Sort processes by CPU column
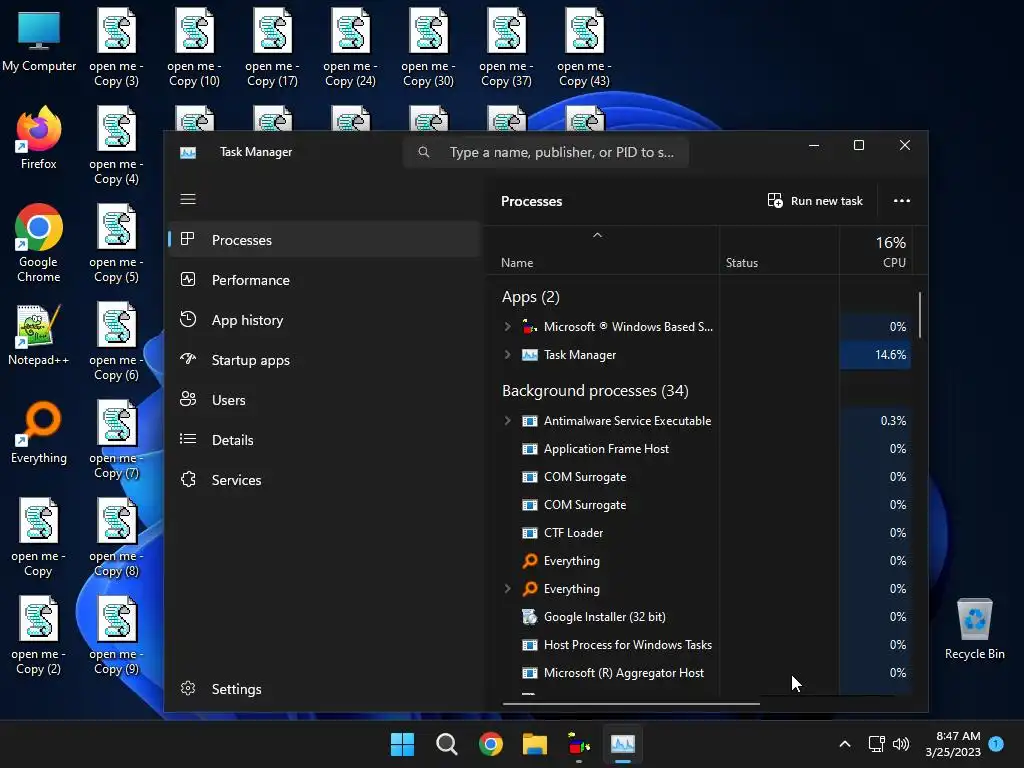Screen dimensions: 1024x768 (879, 251)
